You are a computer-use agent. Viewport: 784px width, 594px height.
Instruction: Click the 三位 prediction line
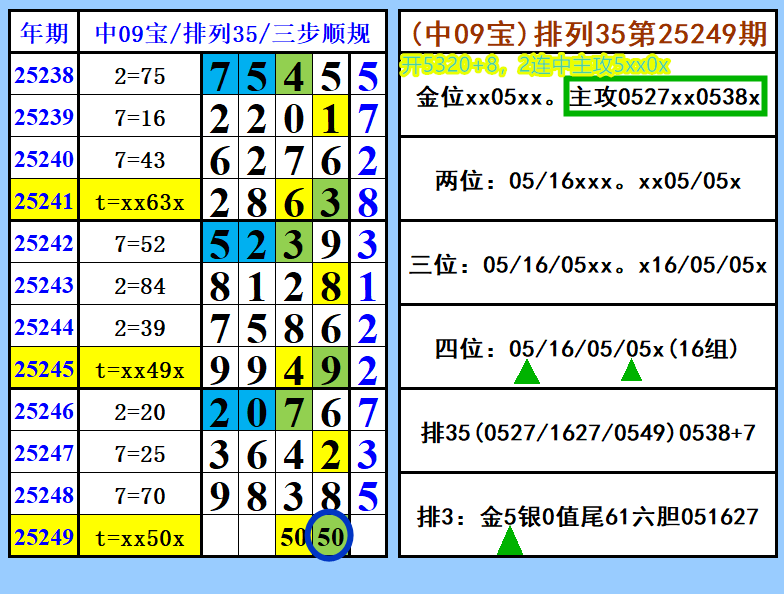pos(588,264)
